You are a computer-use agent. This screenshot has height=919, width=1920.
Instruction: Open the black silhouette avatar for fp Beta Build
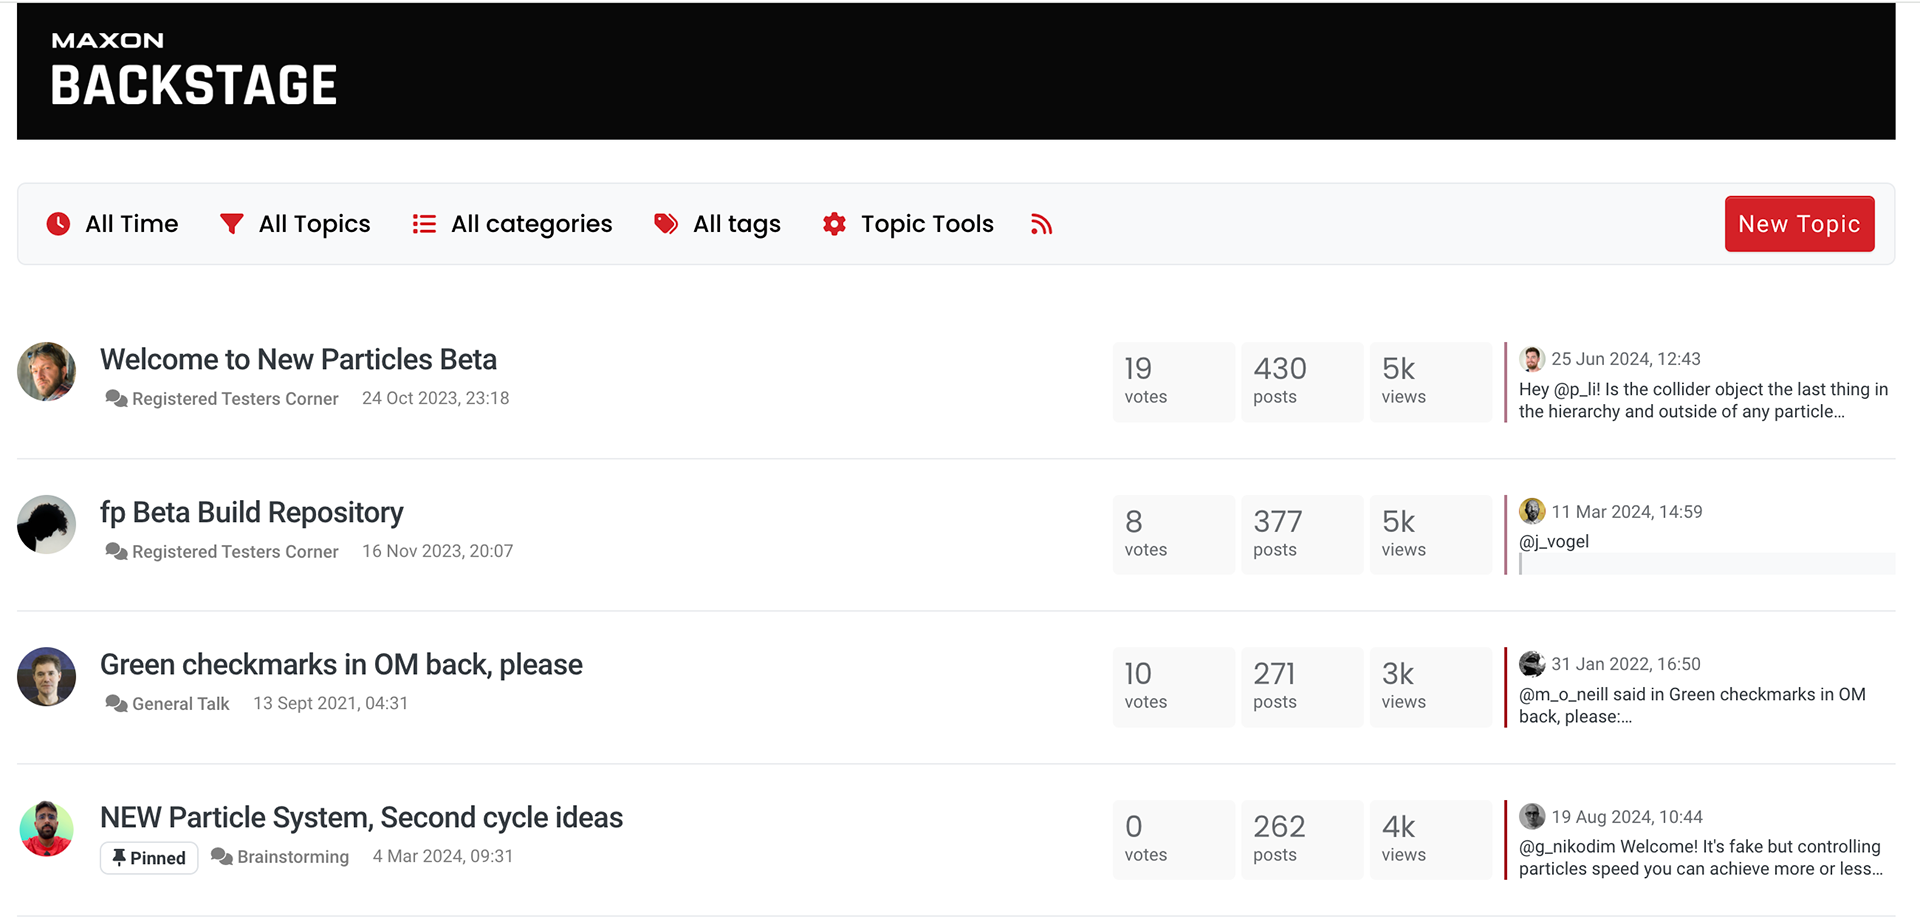pos(47,524)
